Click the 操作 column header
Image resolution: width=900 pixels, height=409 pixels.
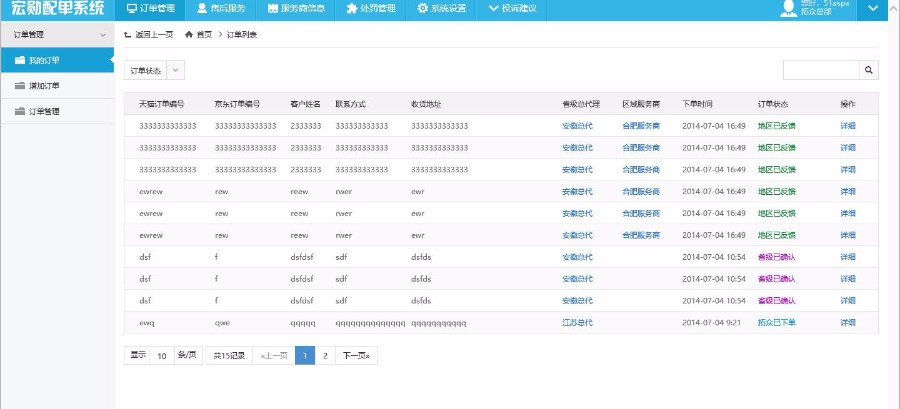(x=848, y=104)
